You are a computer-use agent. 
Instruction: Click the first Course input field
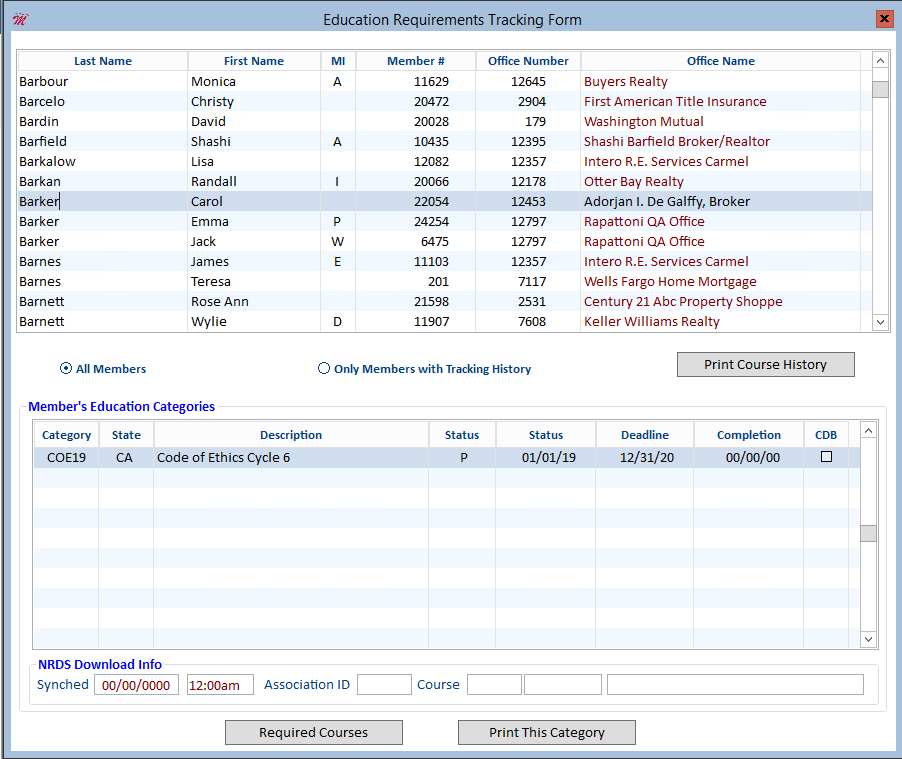pos(494,685)
